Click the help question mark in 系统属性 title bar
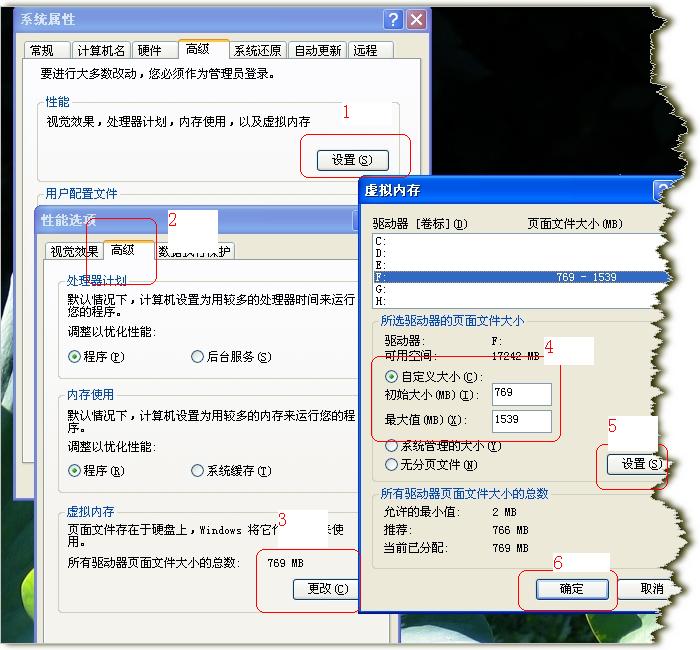 (x=393, y=20)
